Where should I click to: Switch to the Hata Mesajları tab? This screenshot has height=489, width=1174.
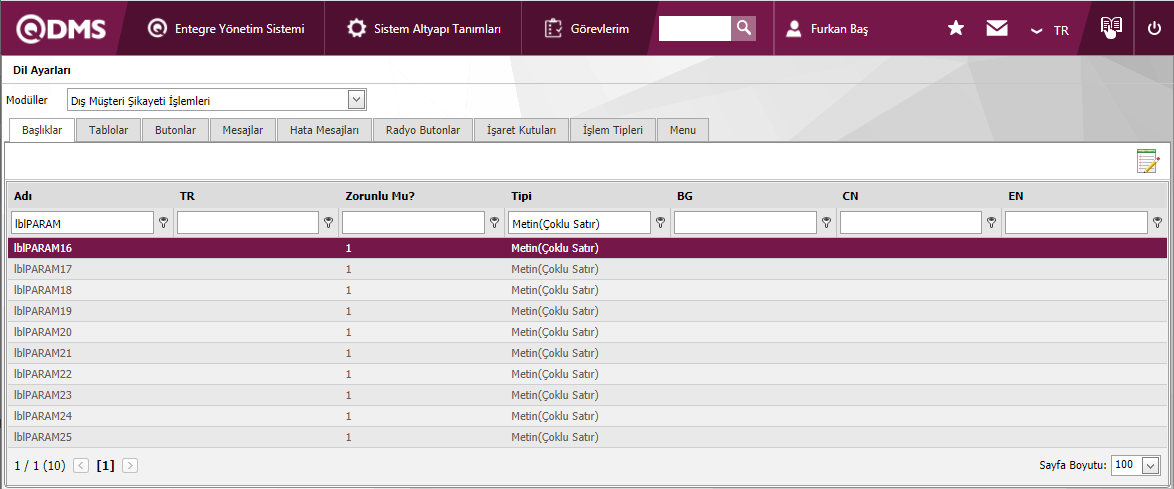point(317,130)
